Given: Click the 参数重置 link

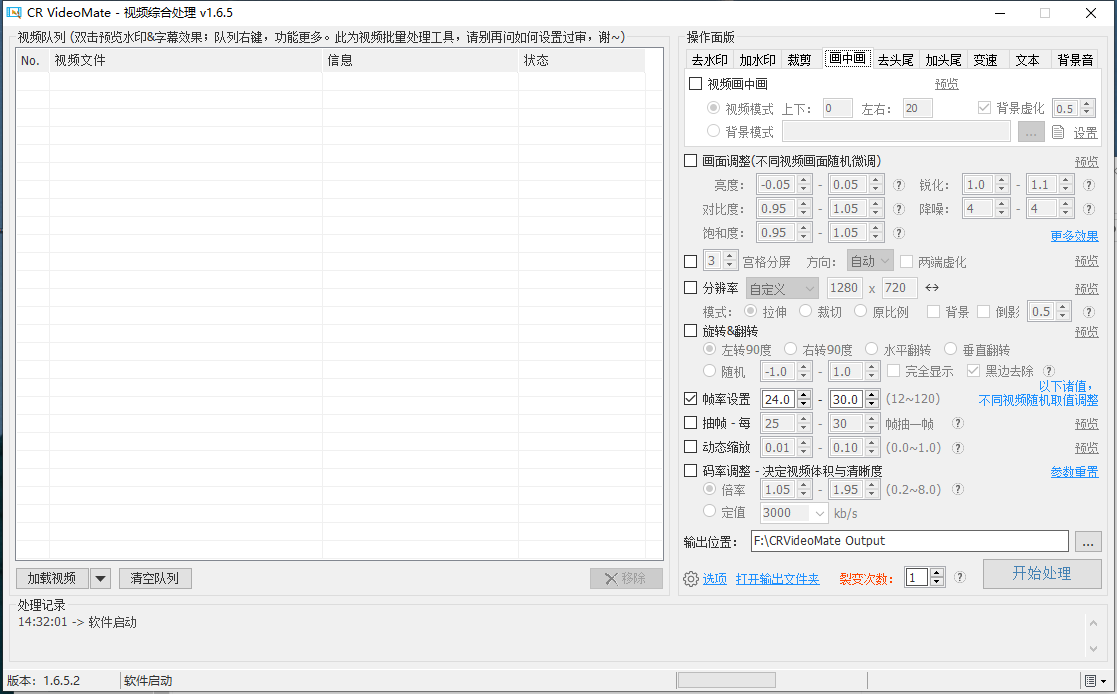Looking at the screenshot, I should pos(1074,472).
